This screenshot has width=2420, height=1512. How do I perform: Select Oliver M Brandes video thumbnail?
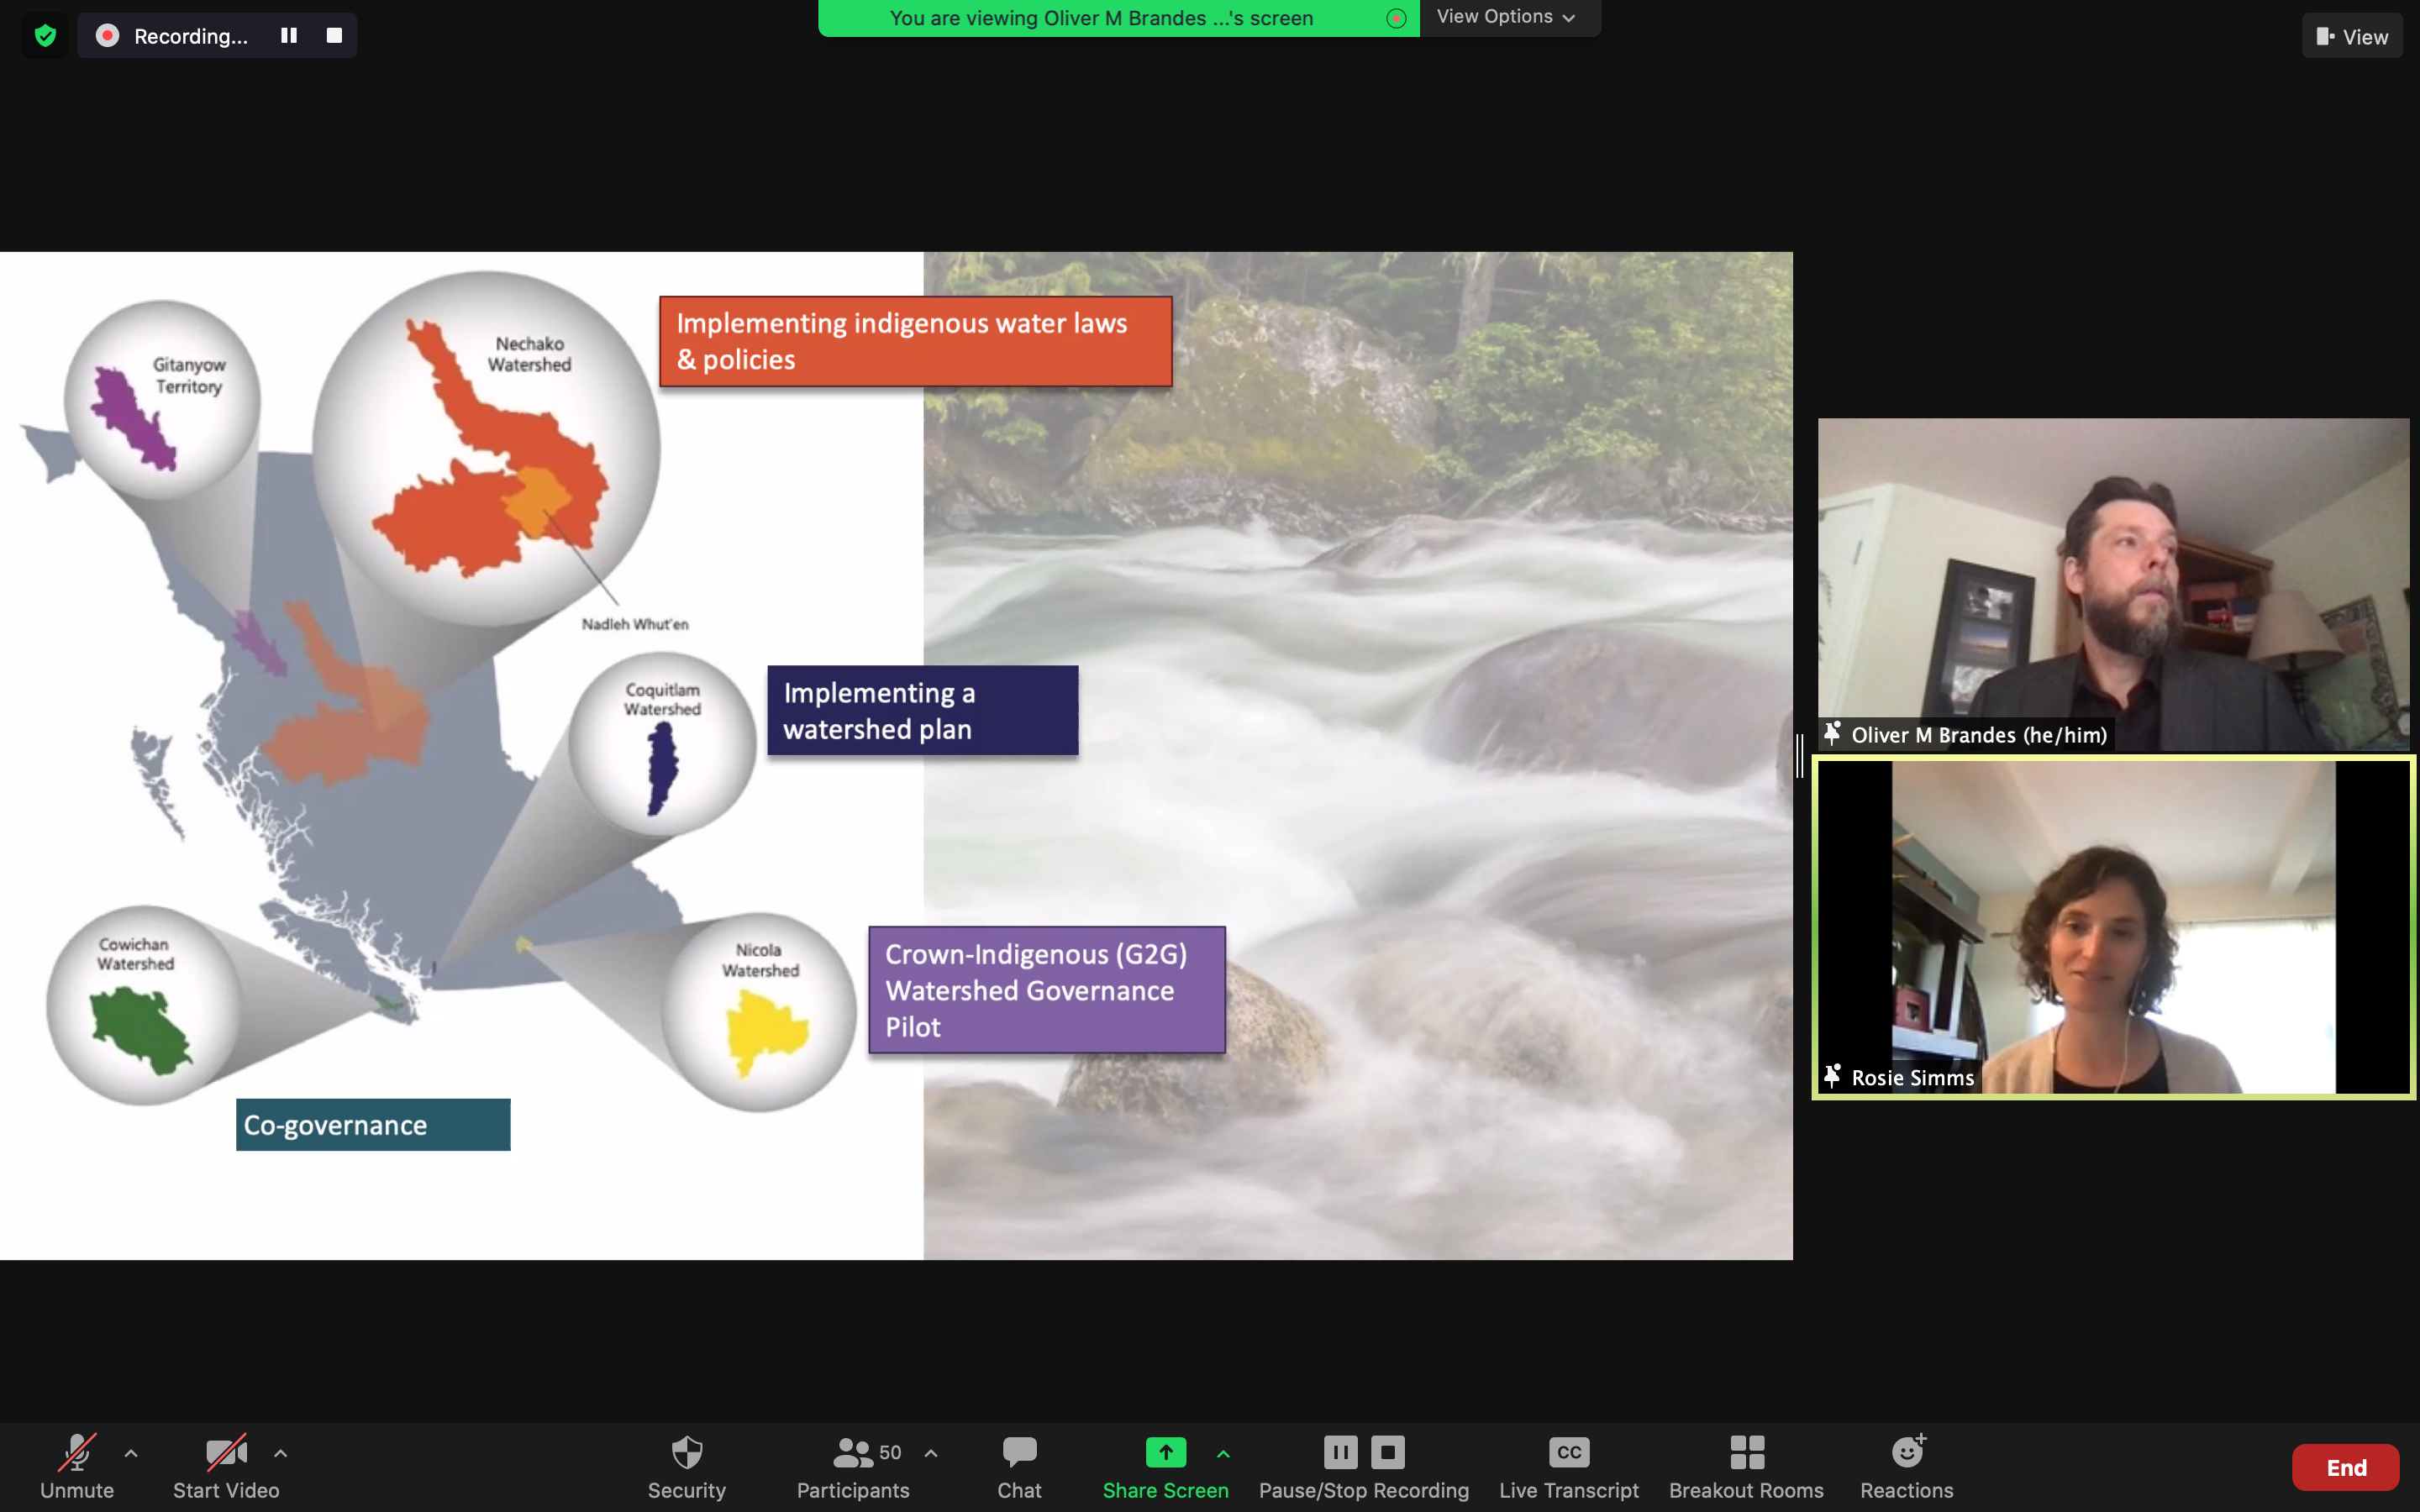click(2113, 584)
